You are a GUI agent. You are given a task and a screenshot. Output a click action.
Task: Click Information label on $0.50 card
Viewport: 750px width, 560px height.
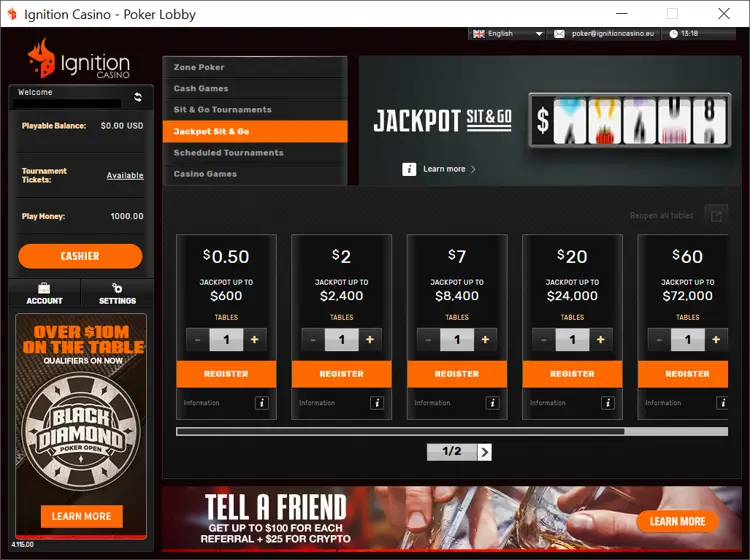201,403
